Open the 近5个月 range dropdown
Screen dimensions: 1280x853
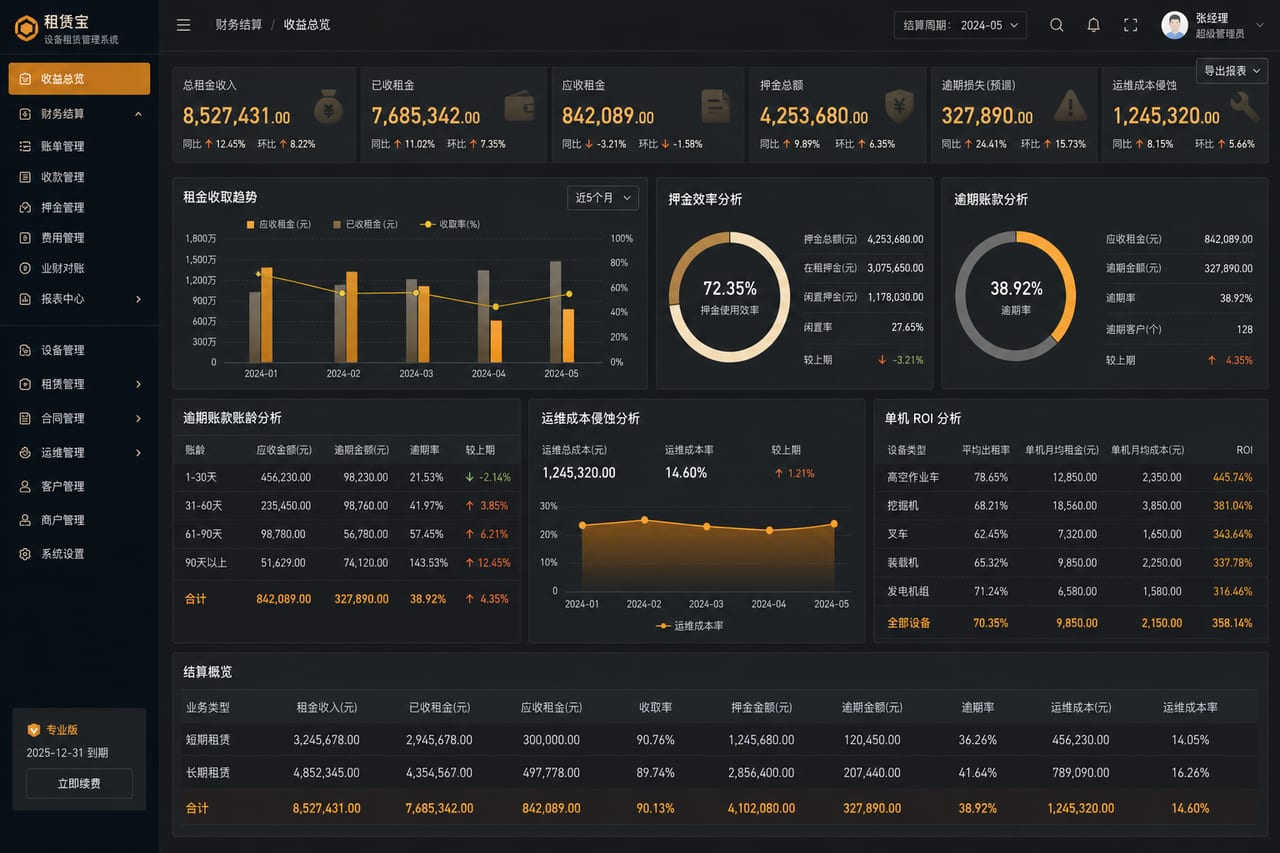pyautogui.click(x=602, y=198)
